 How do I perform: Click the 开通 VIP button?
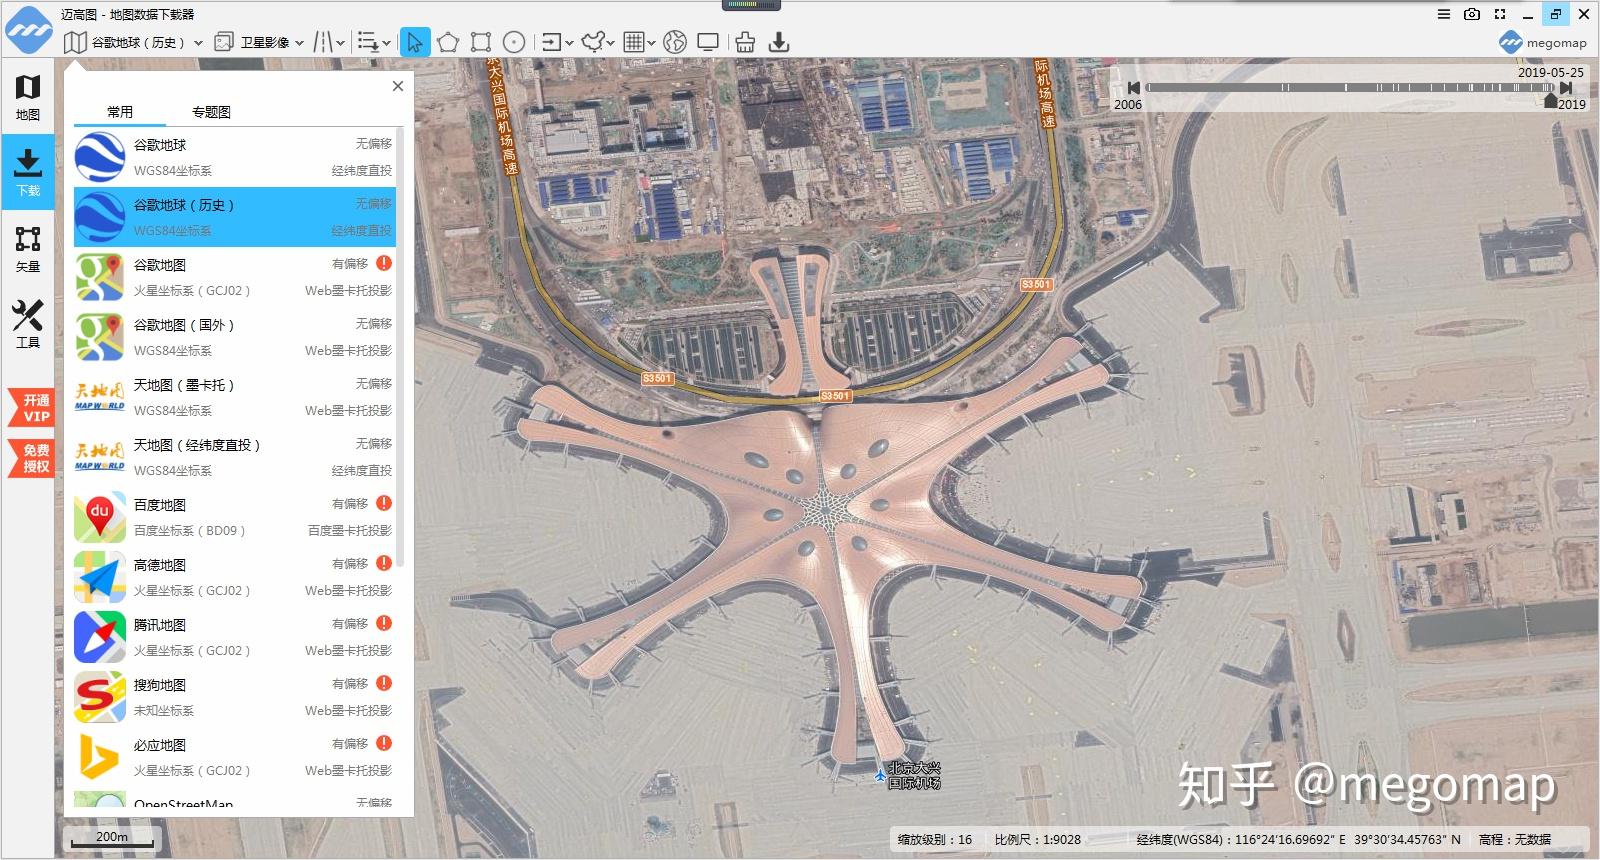pyautogui.click(x=31, y=408)
